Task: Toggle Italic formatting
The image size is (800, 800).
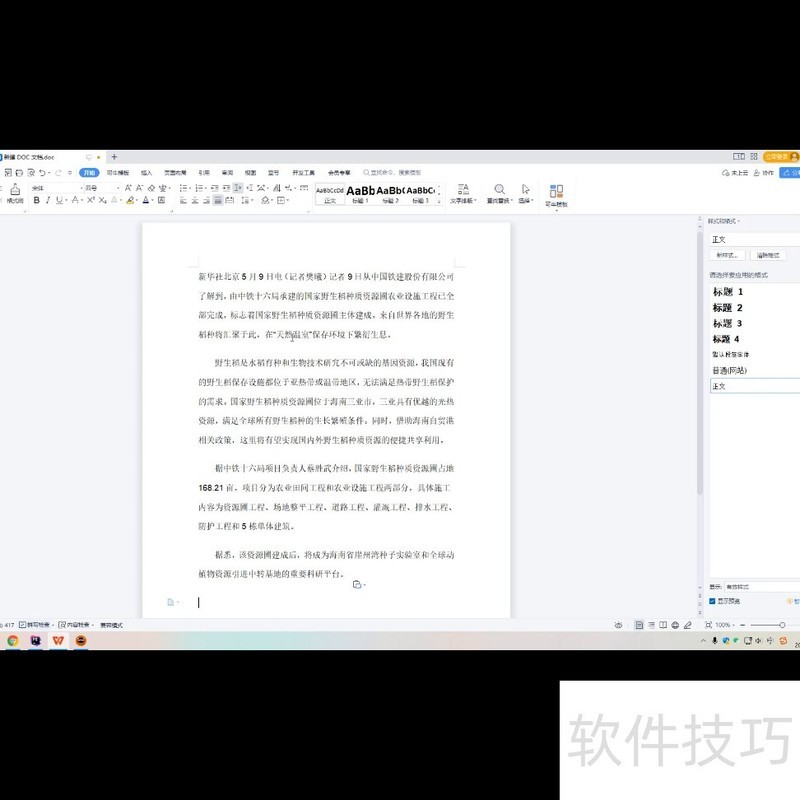Action: 48,201
